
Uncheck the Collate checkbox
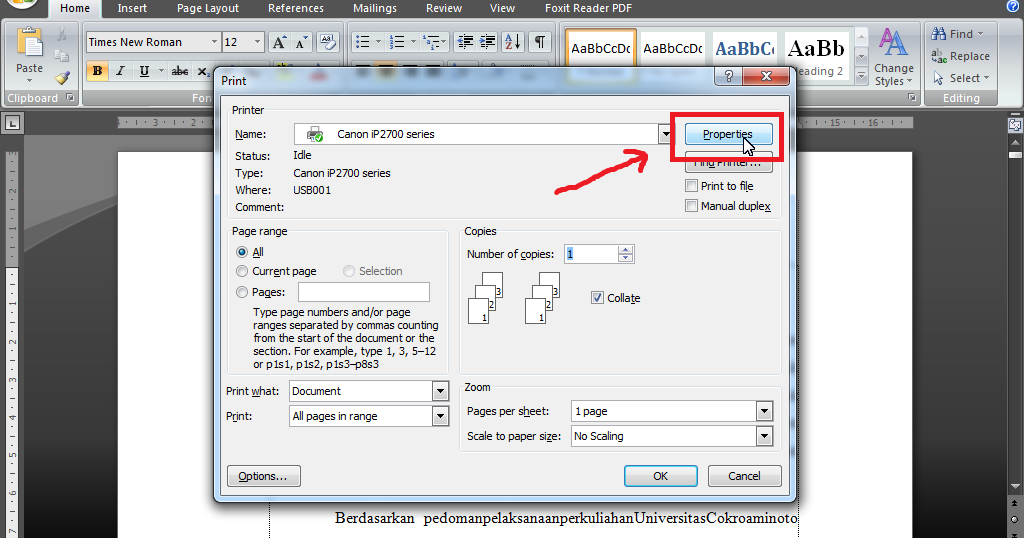(597, 298)
